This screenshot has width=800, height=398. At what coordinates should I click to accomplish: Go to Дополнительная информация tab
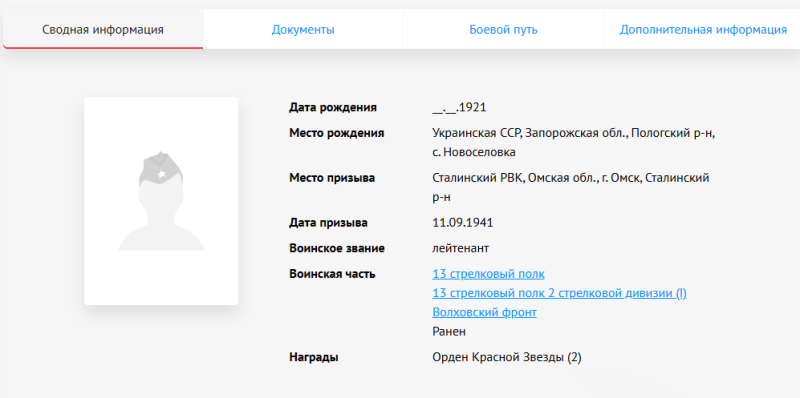(x=703, y=30)
